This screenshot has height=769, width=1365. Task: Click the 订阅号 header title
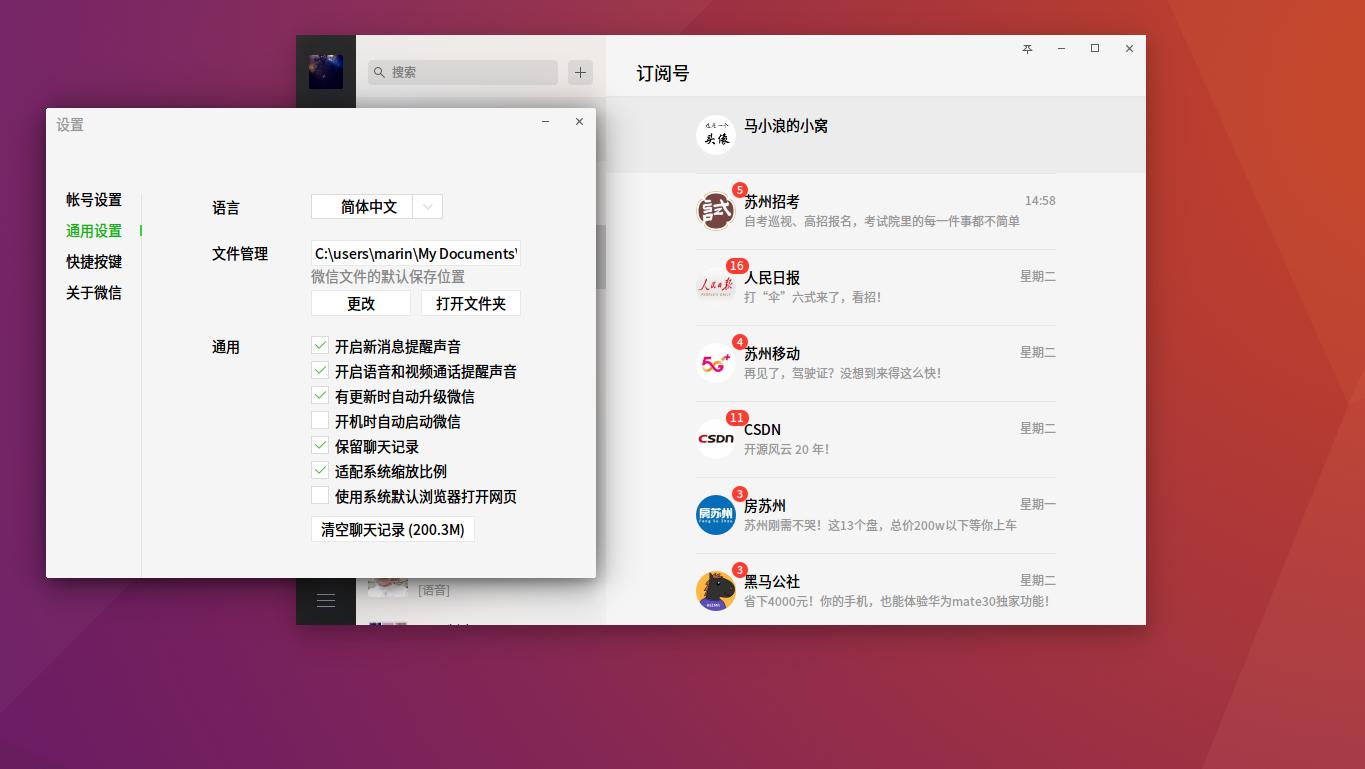(662, 73)
